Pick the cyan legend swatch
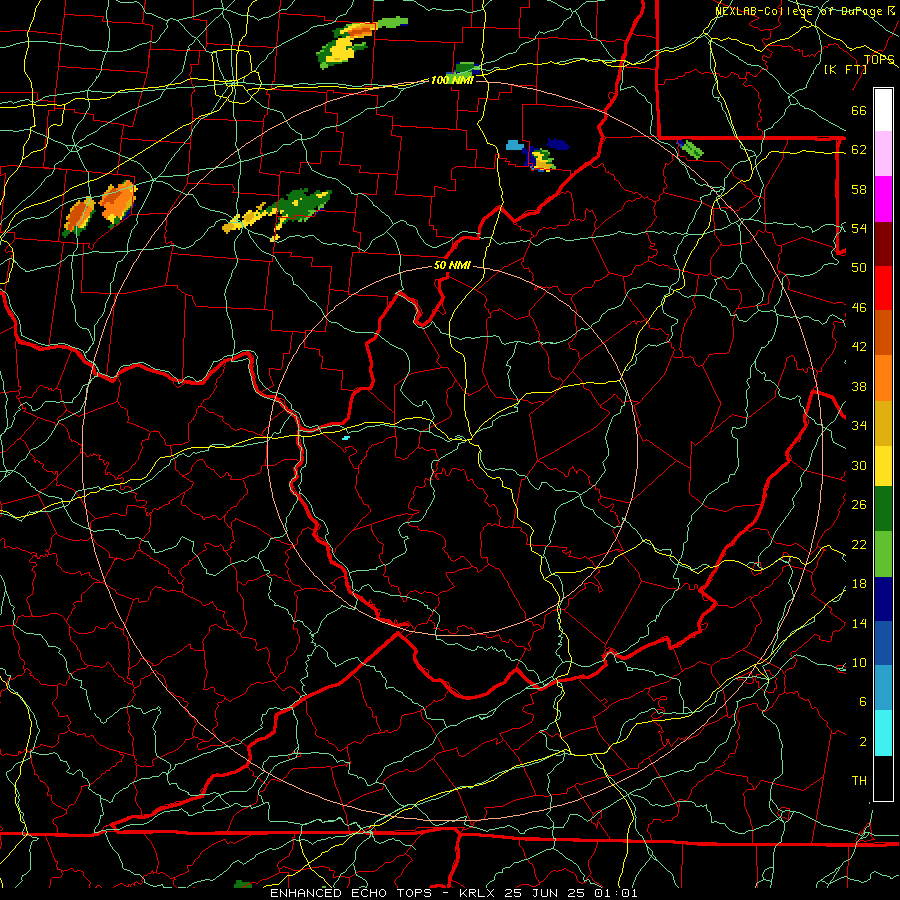 (883, 733)
